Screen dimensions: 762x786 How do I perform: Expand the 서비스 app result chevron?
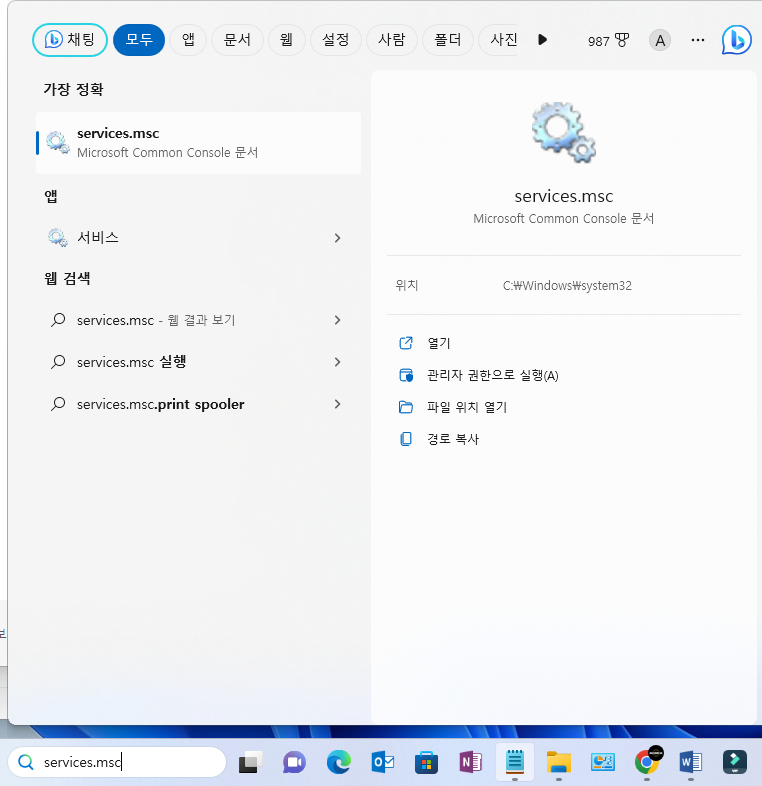[337, 238]
